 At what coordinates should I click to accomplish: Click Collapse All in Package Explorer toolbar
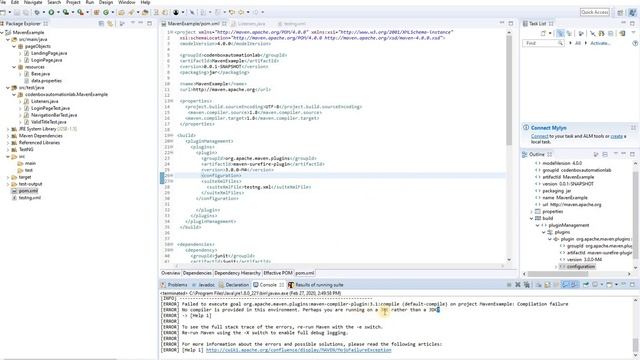point(101,24)
